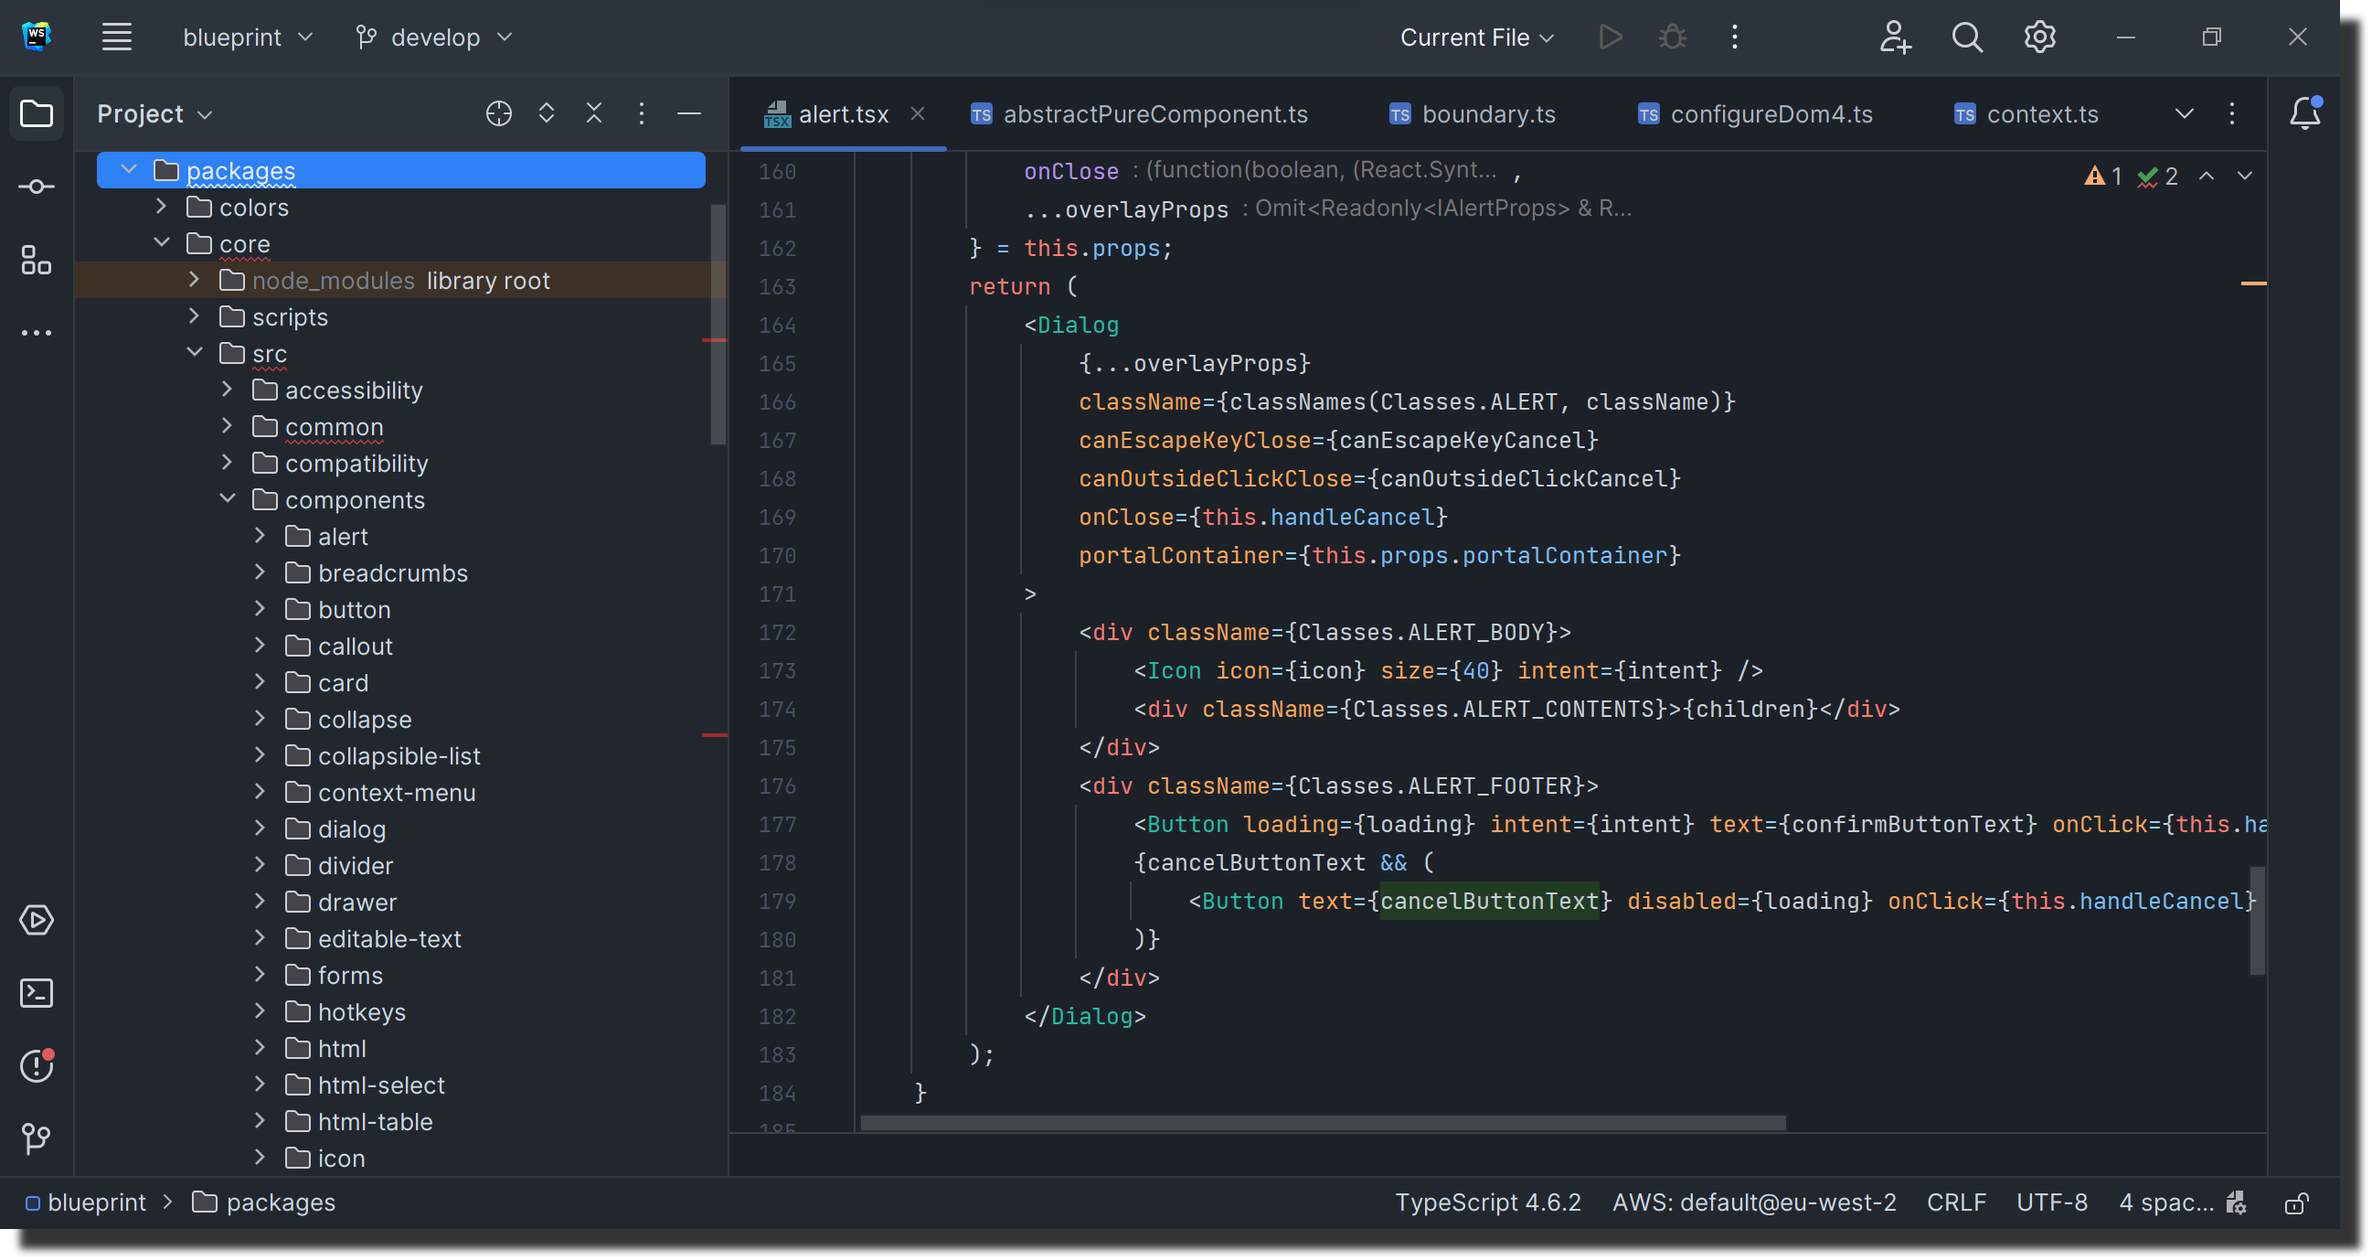The image size is (2368, 1257).
Task: Click the CRLF line separator widget
Action: [1956, 1203]
